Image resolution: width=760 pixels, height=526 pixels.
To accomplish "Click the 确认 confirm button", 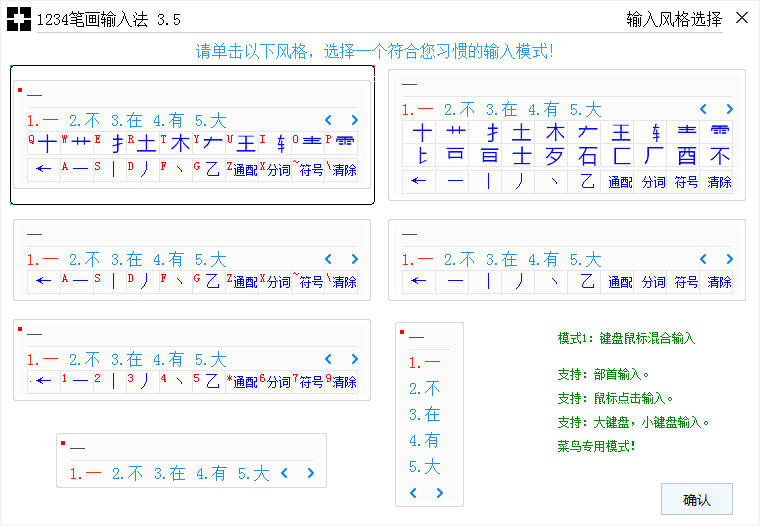I will pyautogui.click(x=696, y=499).
